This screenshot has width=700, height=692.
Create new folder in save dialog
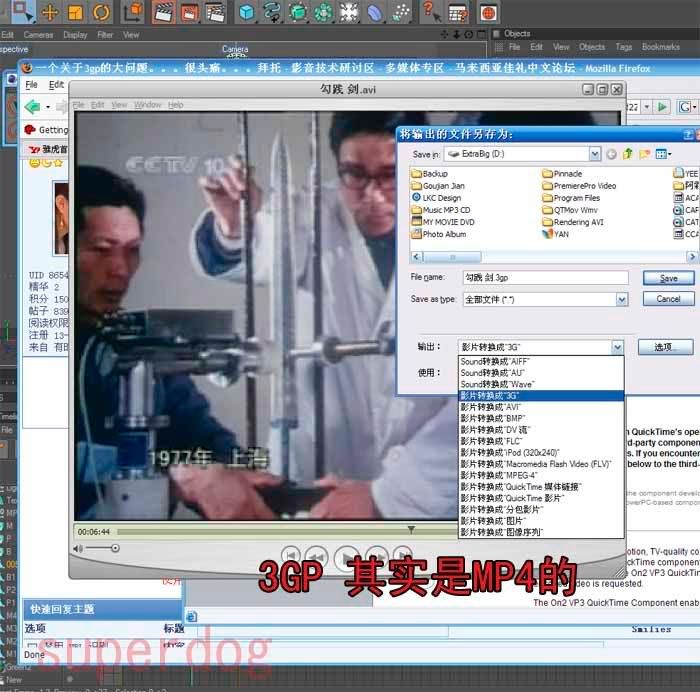point(645,154)
